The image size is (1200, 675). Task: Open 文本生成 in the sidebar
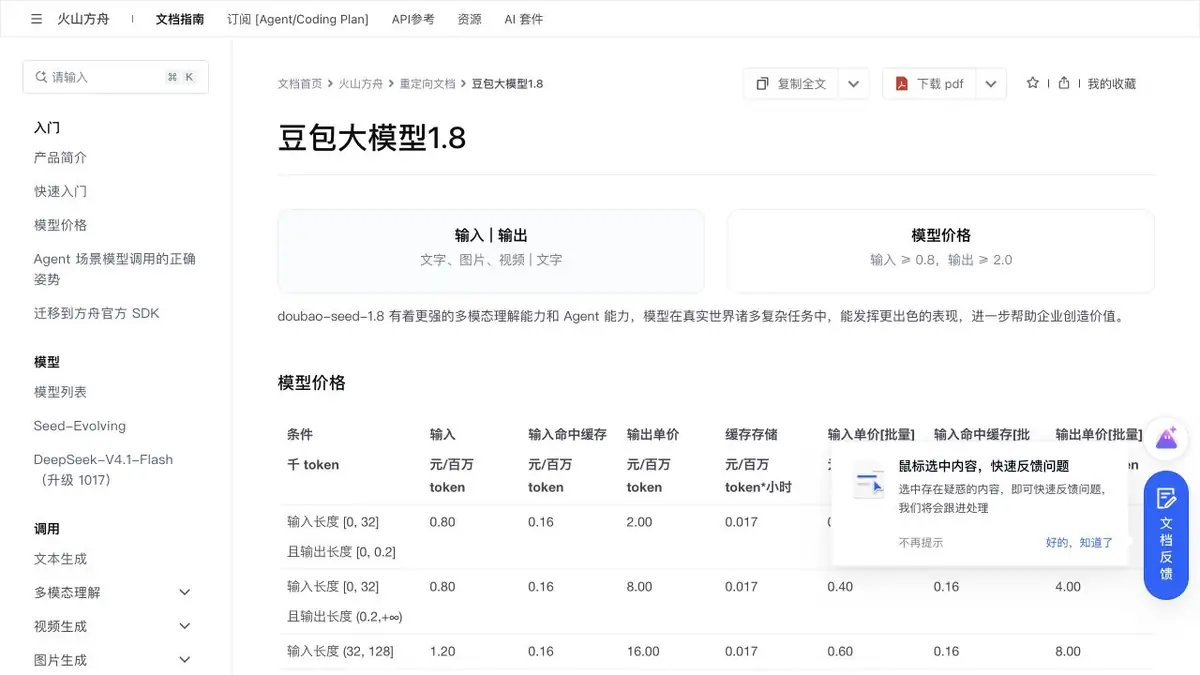coord(61,559)
